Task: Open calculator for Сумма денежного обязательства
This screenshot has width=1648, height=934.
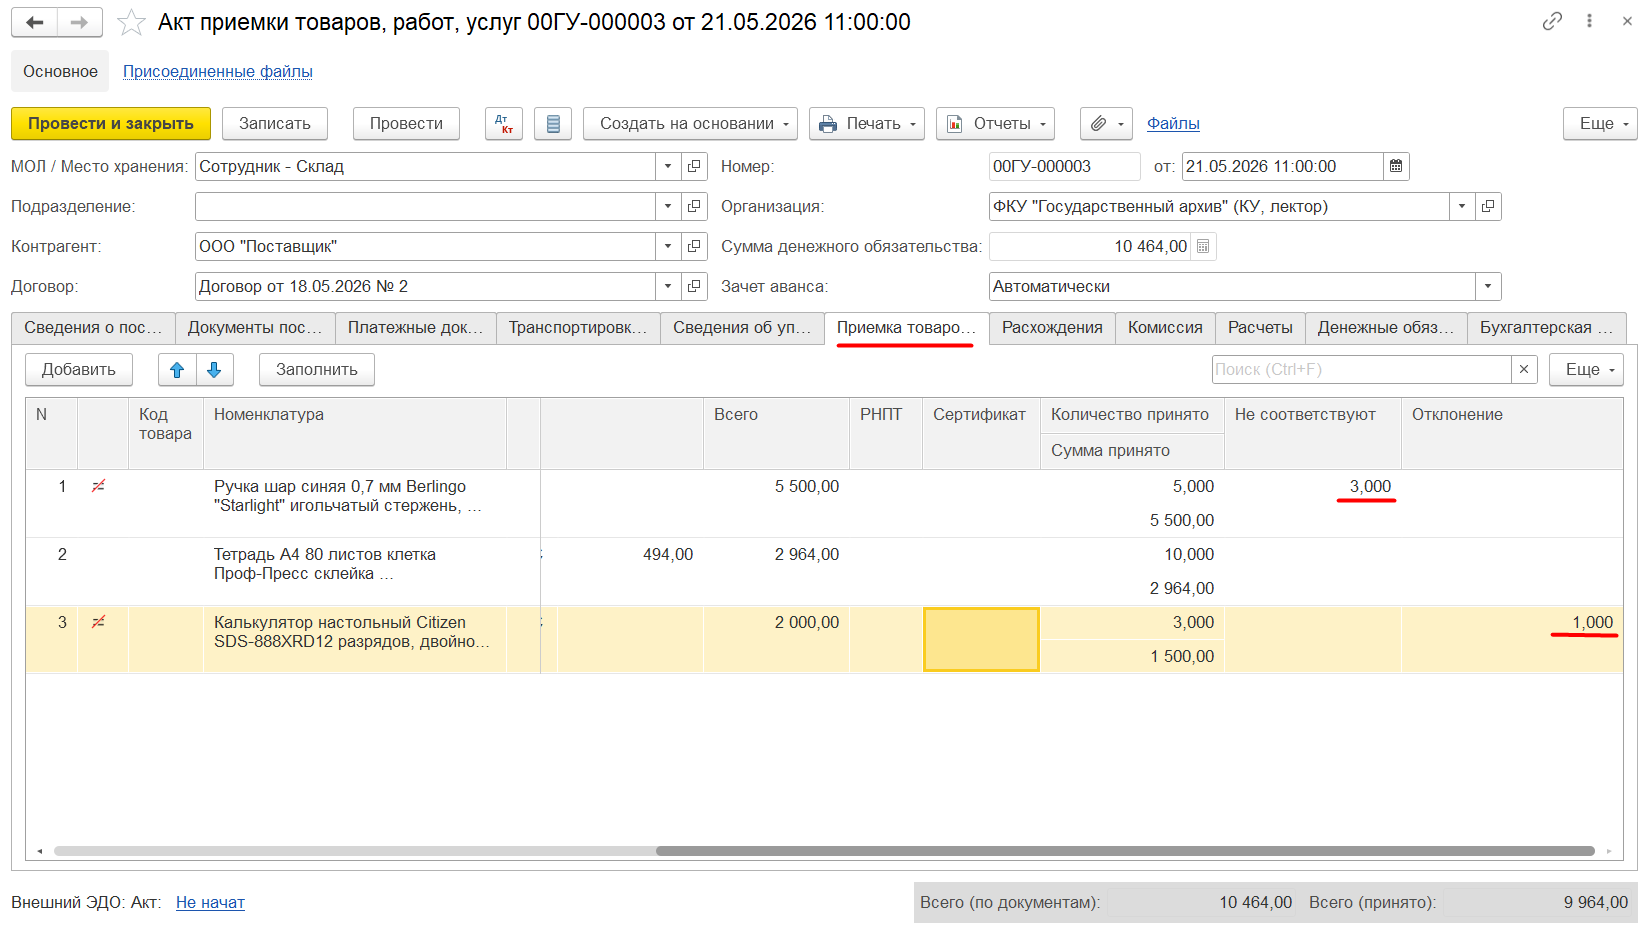Action: [1203, 246]
